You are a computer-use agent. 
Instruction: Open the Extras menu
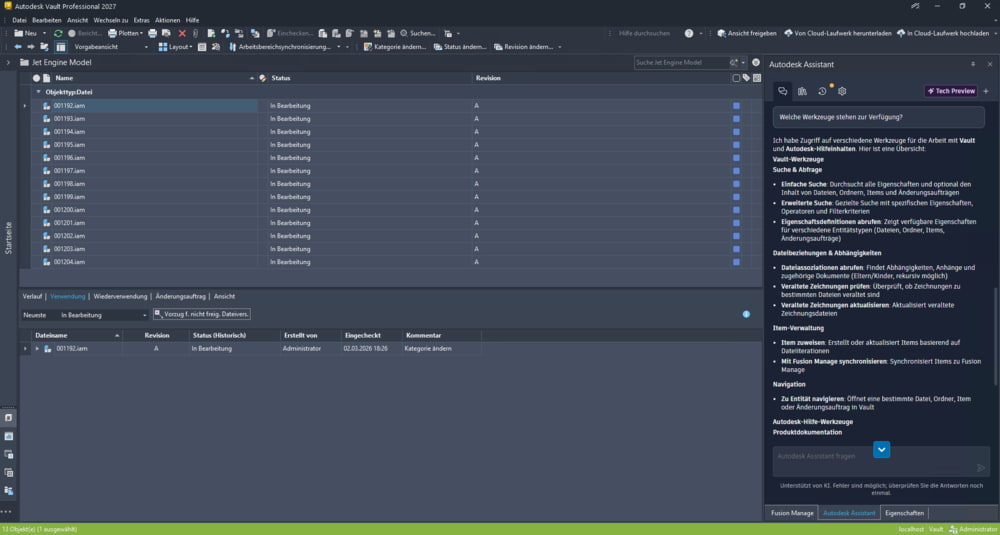(x=142, y=20)
